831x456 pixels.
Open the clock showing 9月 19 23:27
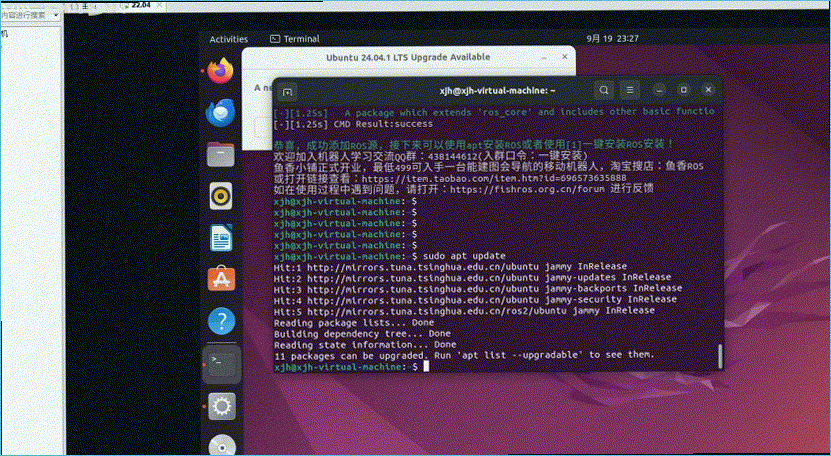[x=612, y=39]
